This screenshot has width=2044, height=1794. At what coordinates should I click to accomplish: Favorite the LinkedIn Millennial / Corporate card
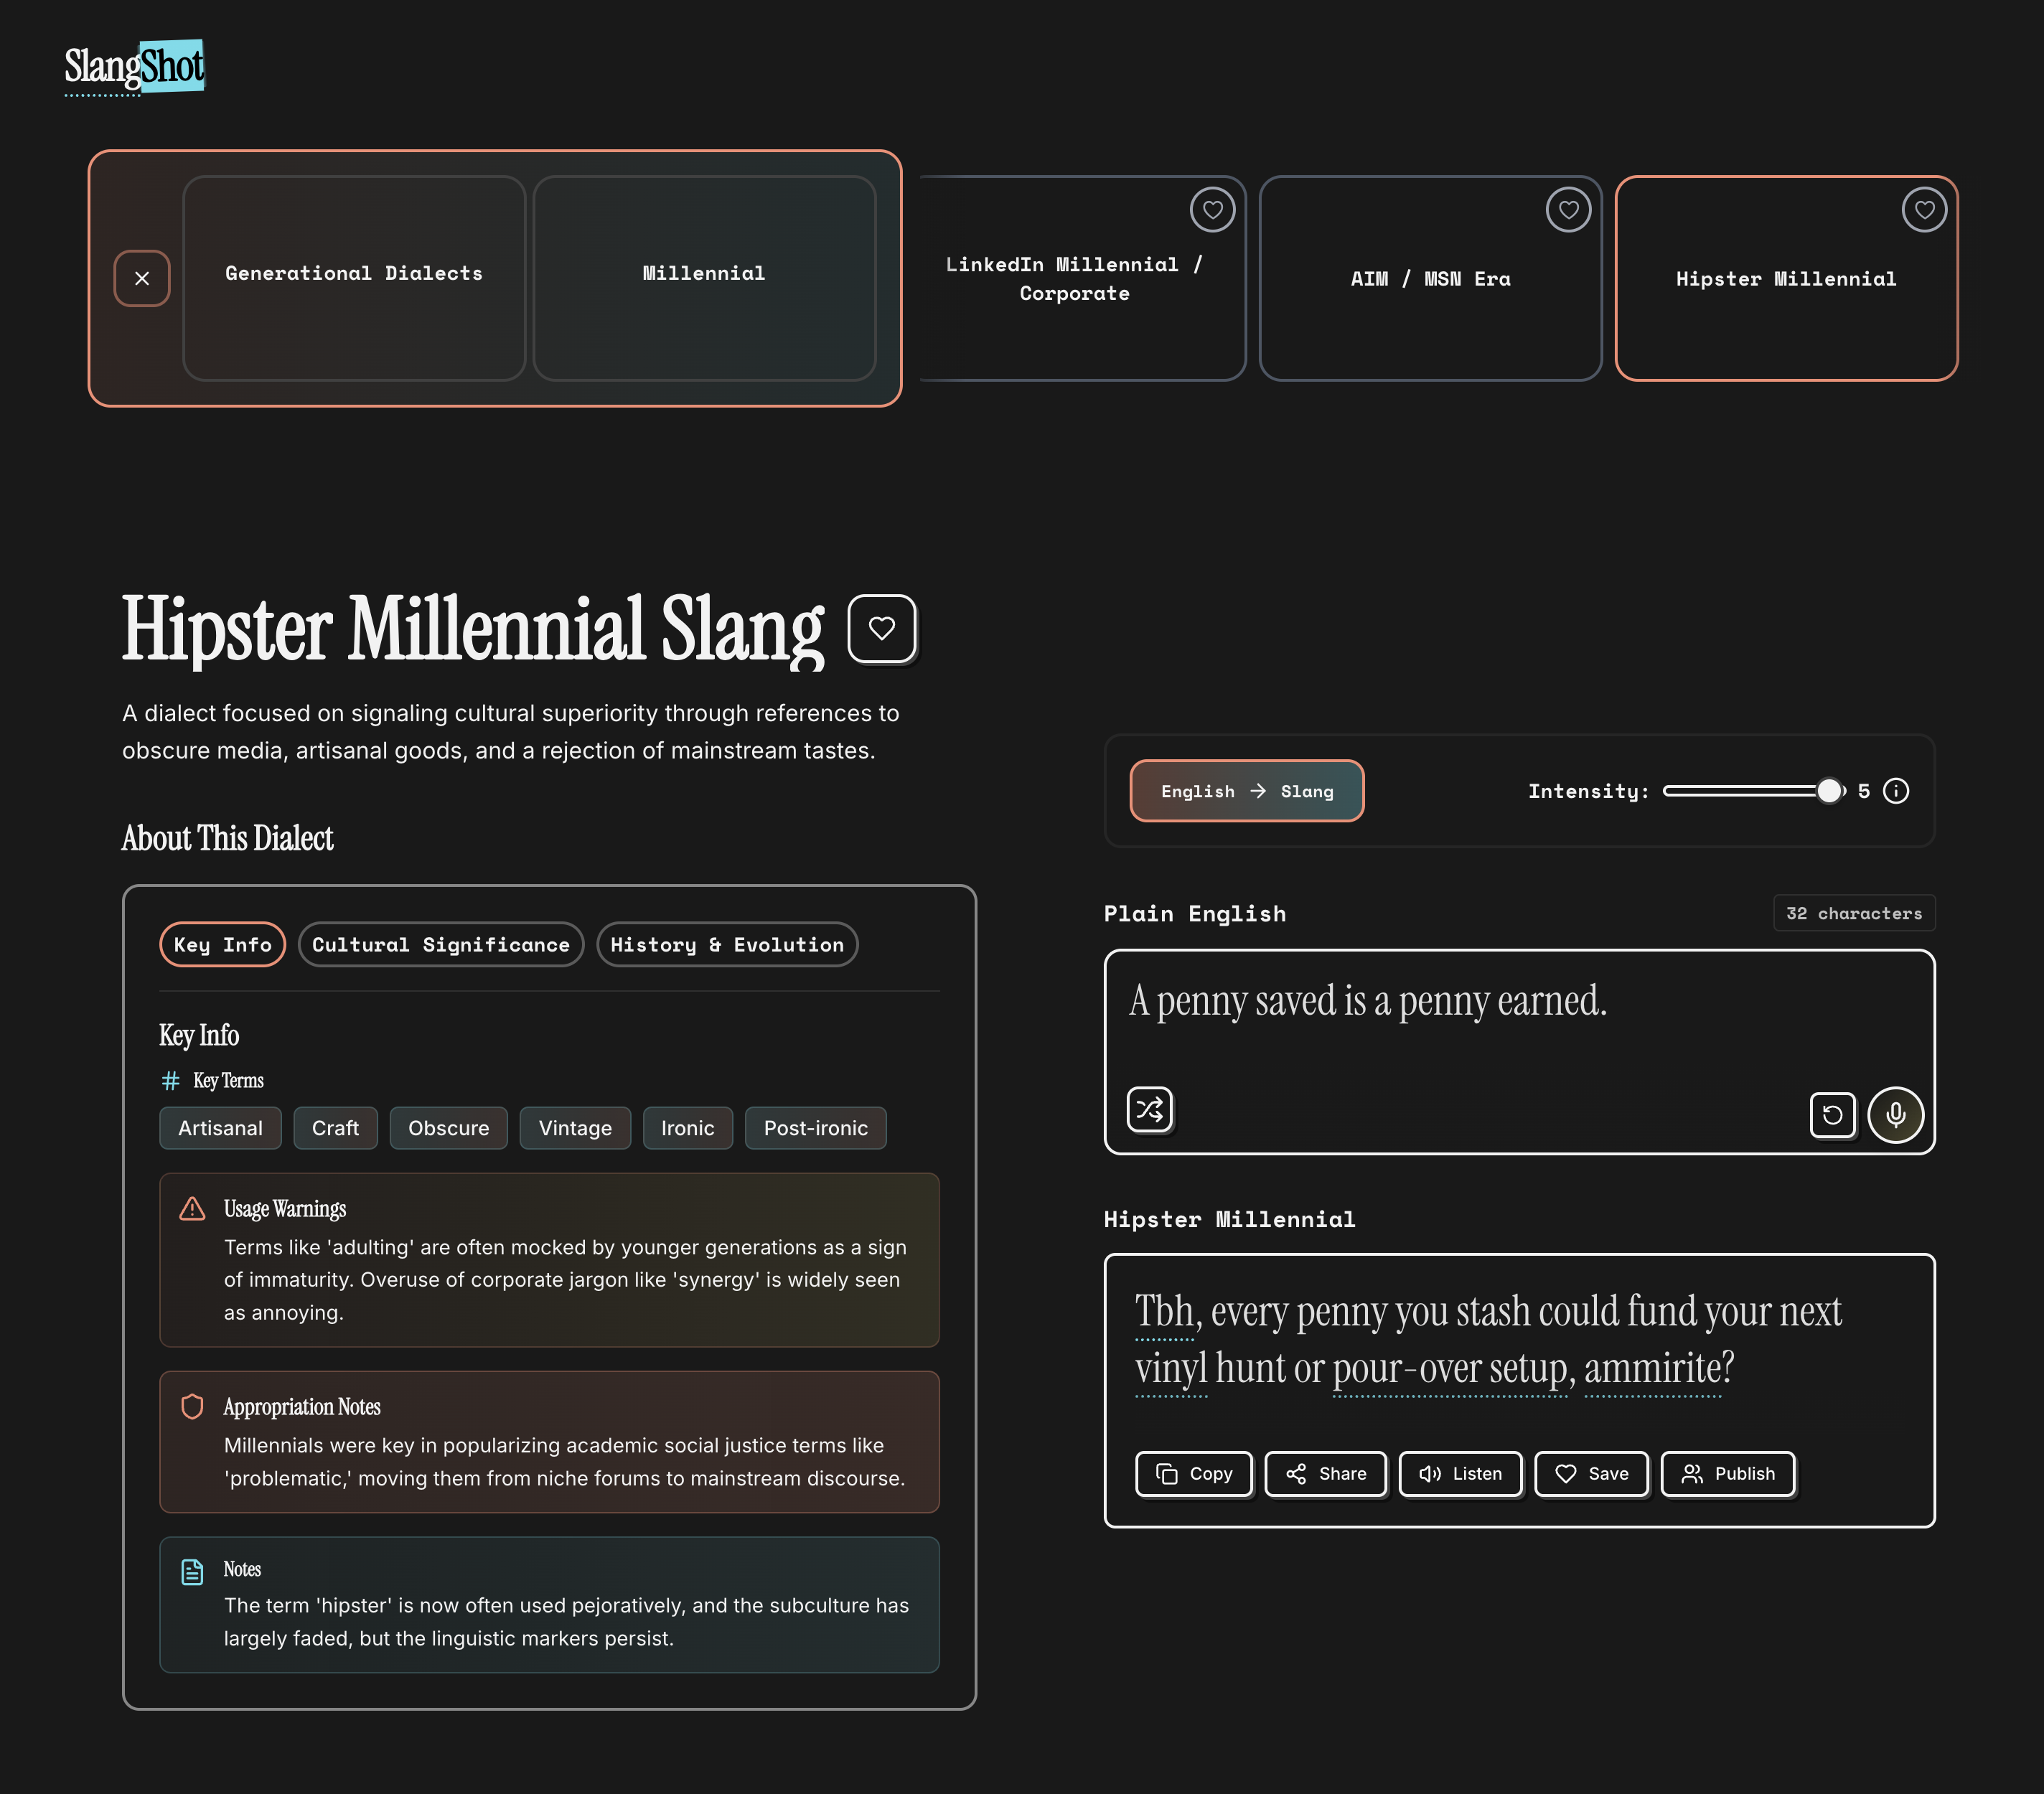[1212, 210]
